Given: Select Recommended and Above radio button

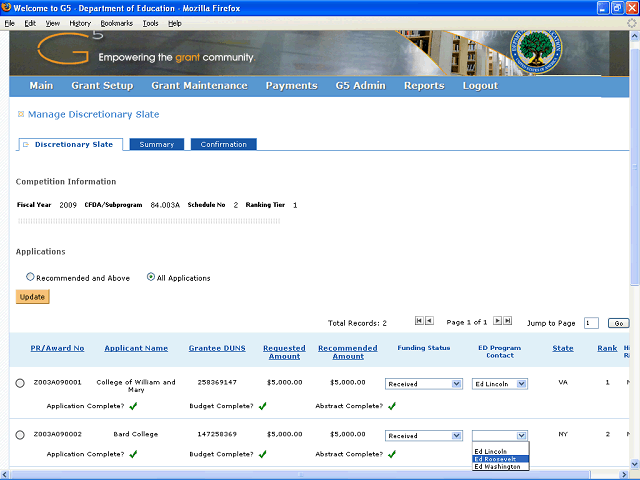Looking at the screenshot, I should tap(30, 277).
